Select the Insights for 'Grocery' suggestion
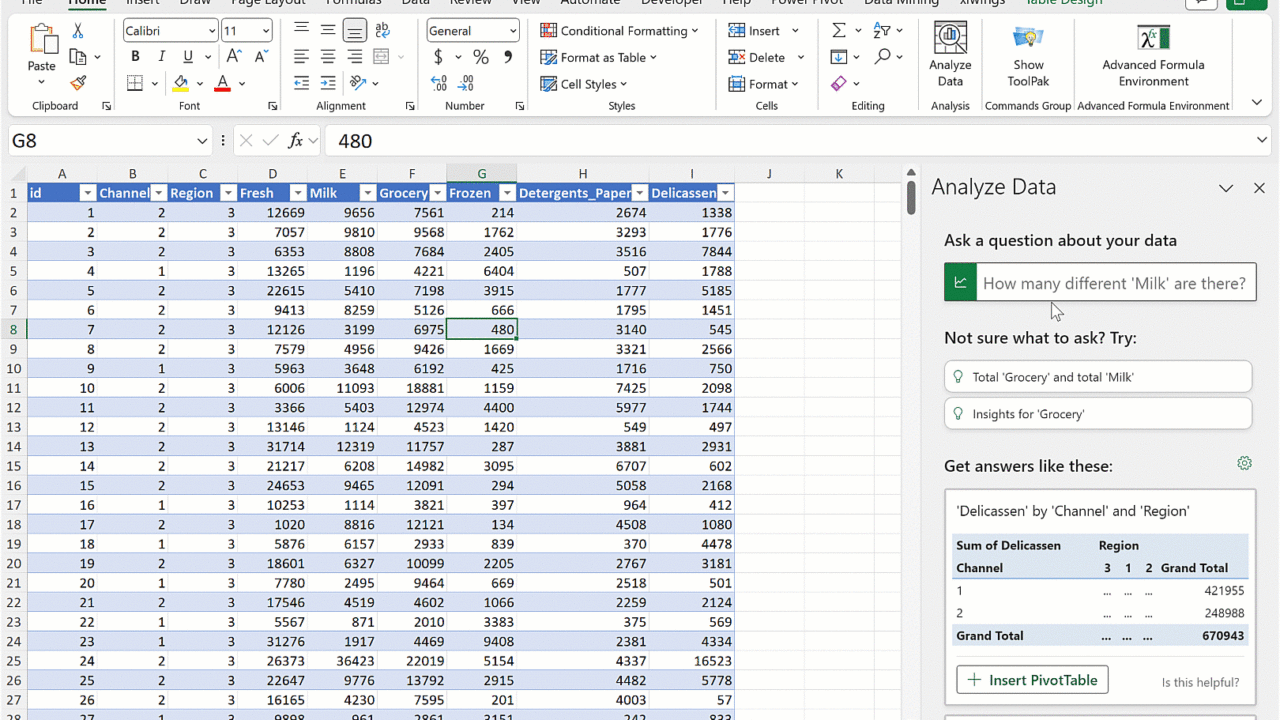This screenshot has width=1280, height=720. [1097, 413]
